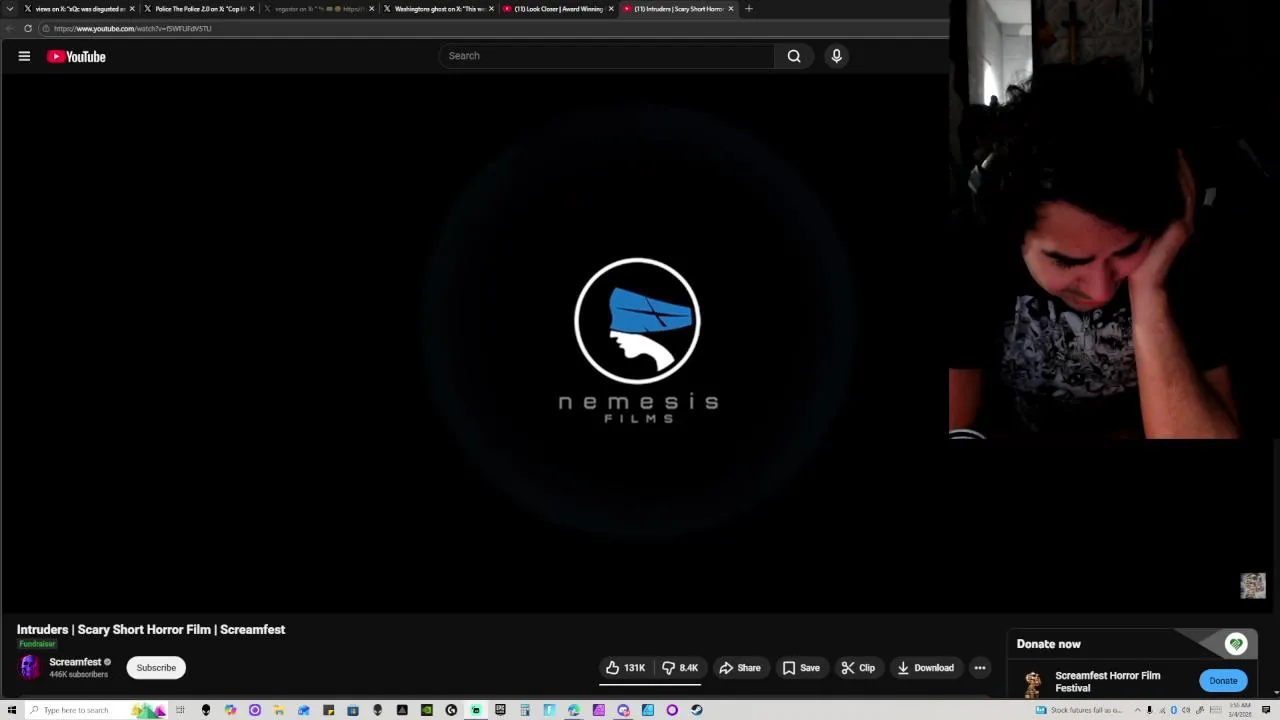Screen dimensions: 1280x720
Task: Open Task View on the taskbar
Action: [x=181, y=710]
